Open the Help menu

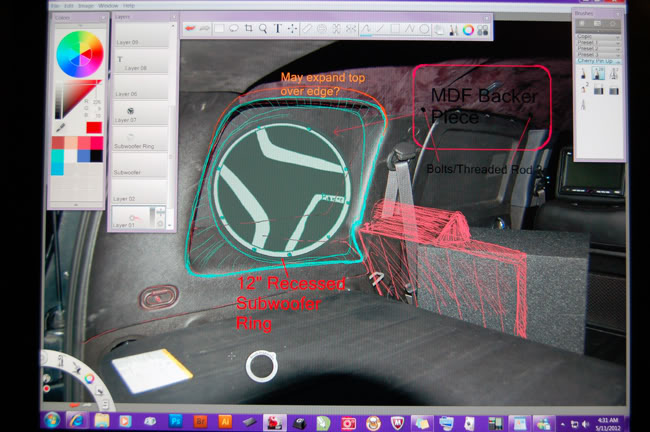pyautogui.click(x=129, y=6)
